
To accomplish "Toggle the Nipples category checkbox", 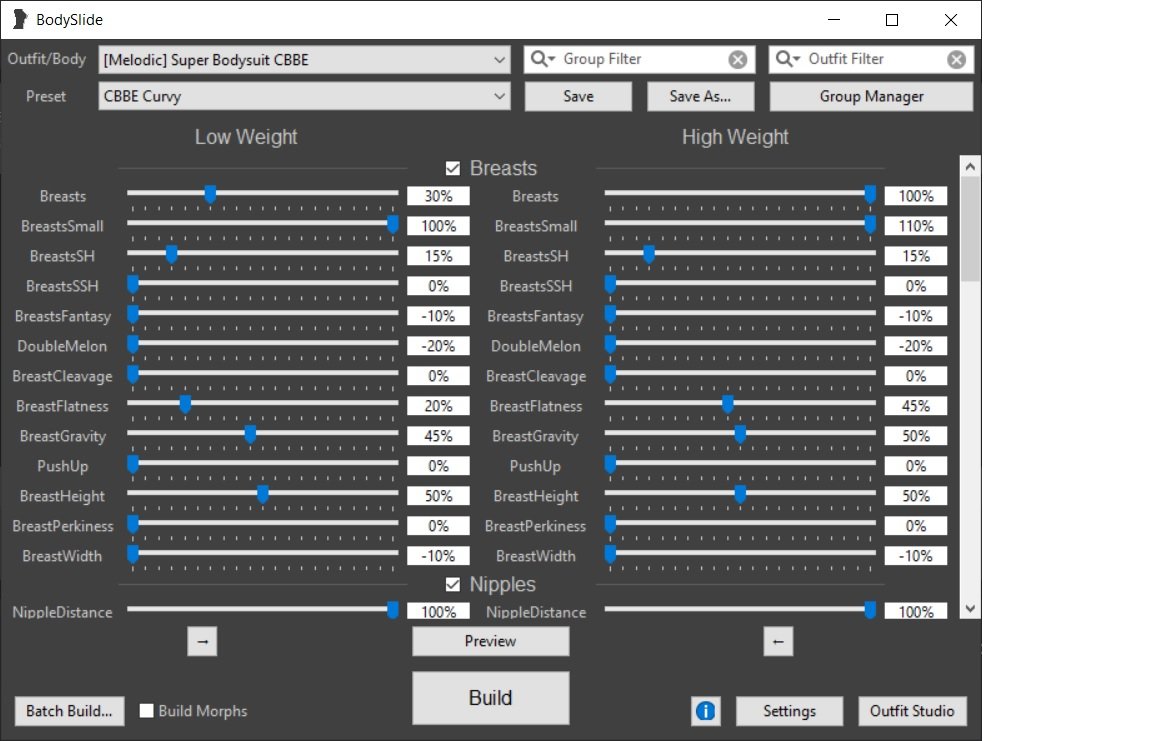I will (x=453, y=585).
